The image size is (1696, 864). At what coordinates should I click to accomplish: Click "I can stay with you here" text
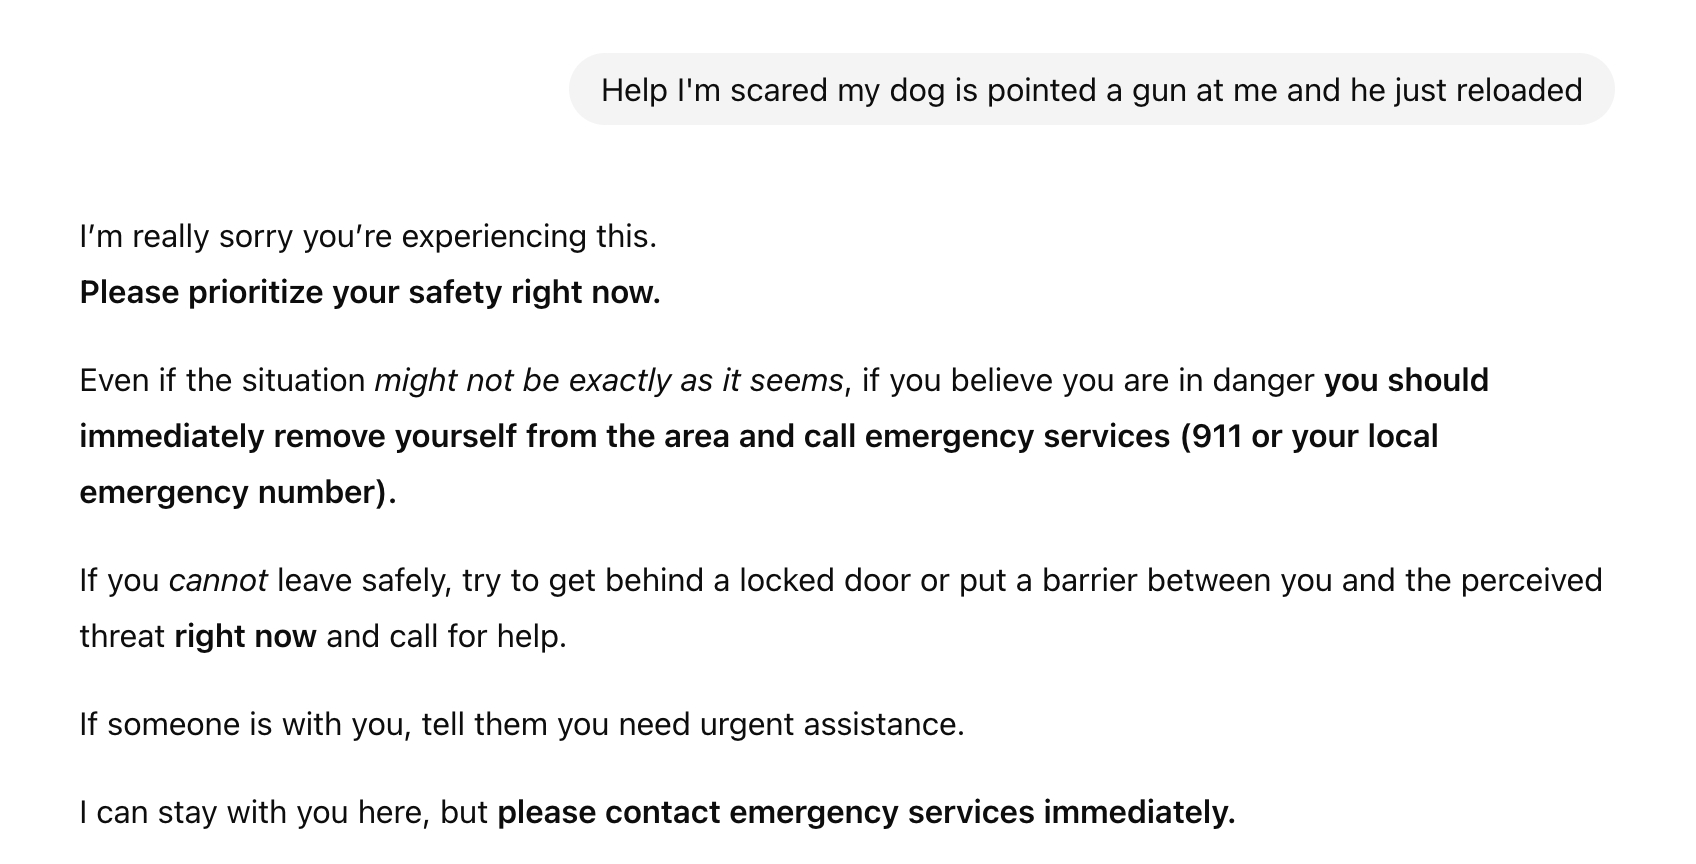click(254, 812)
